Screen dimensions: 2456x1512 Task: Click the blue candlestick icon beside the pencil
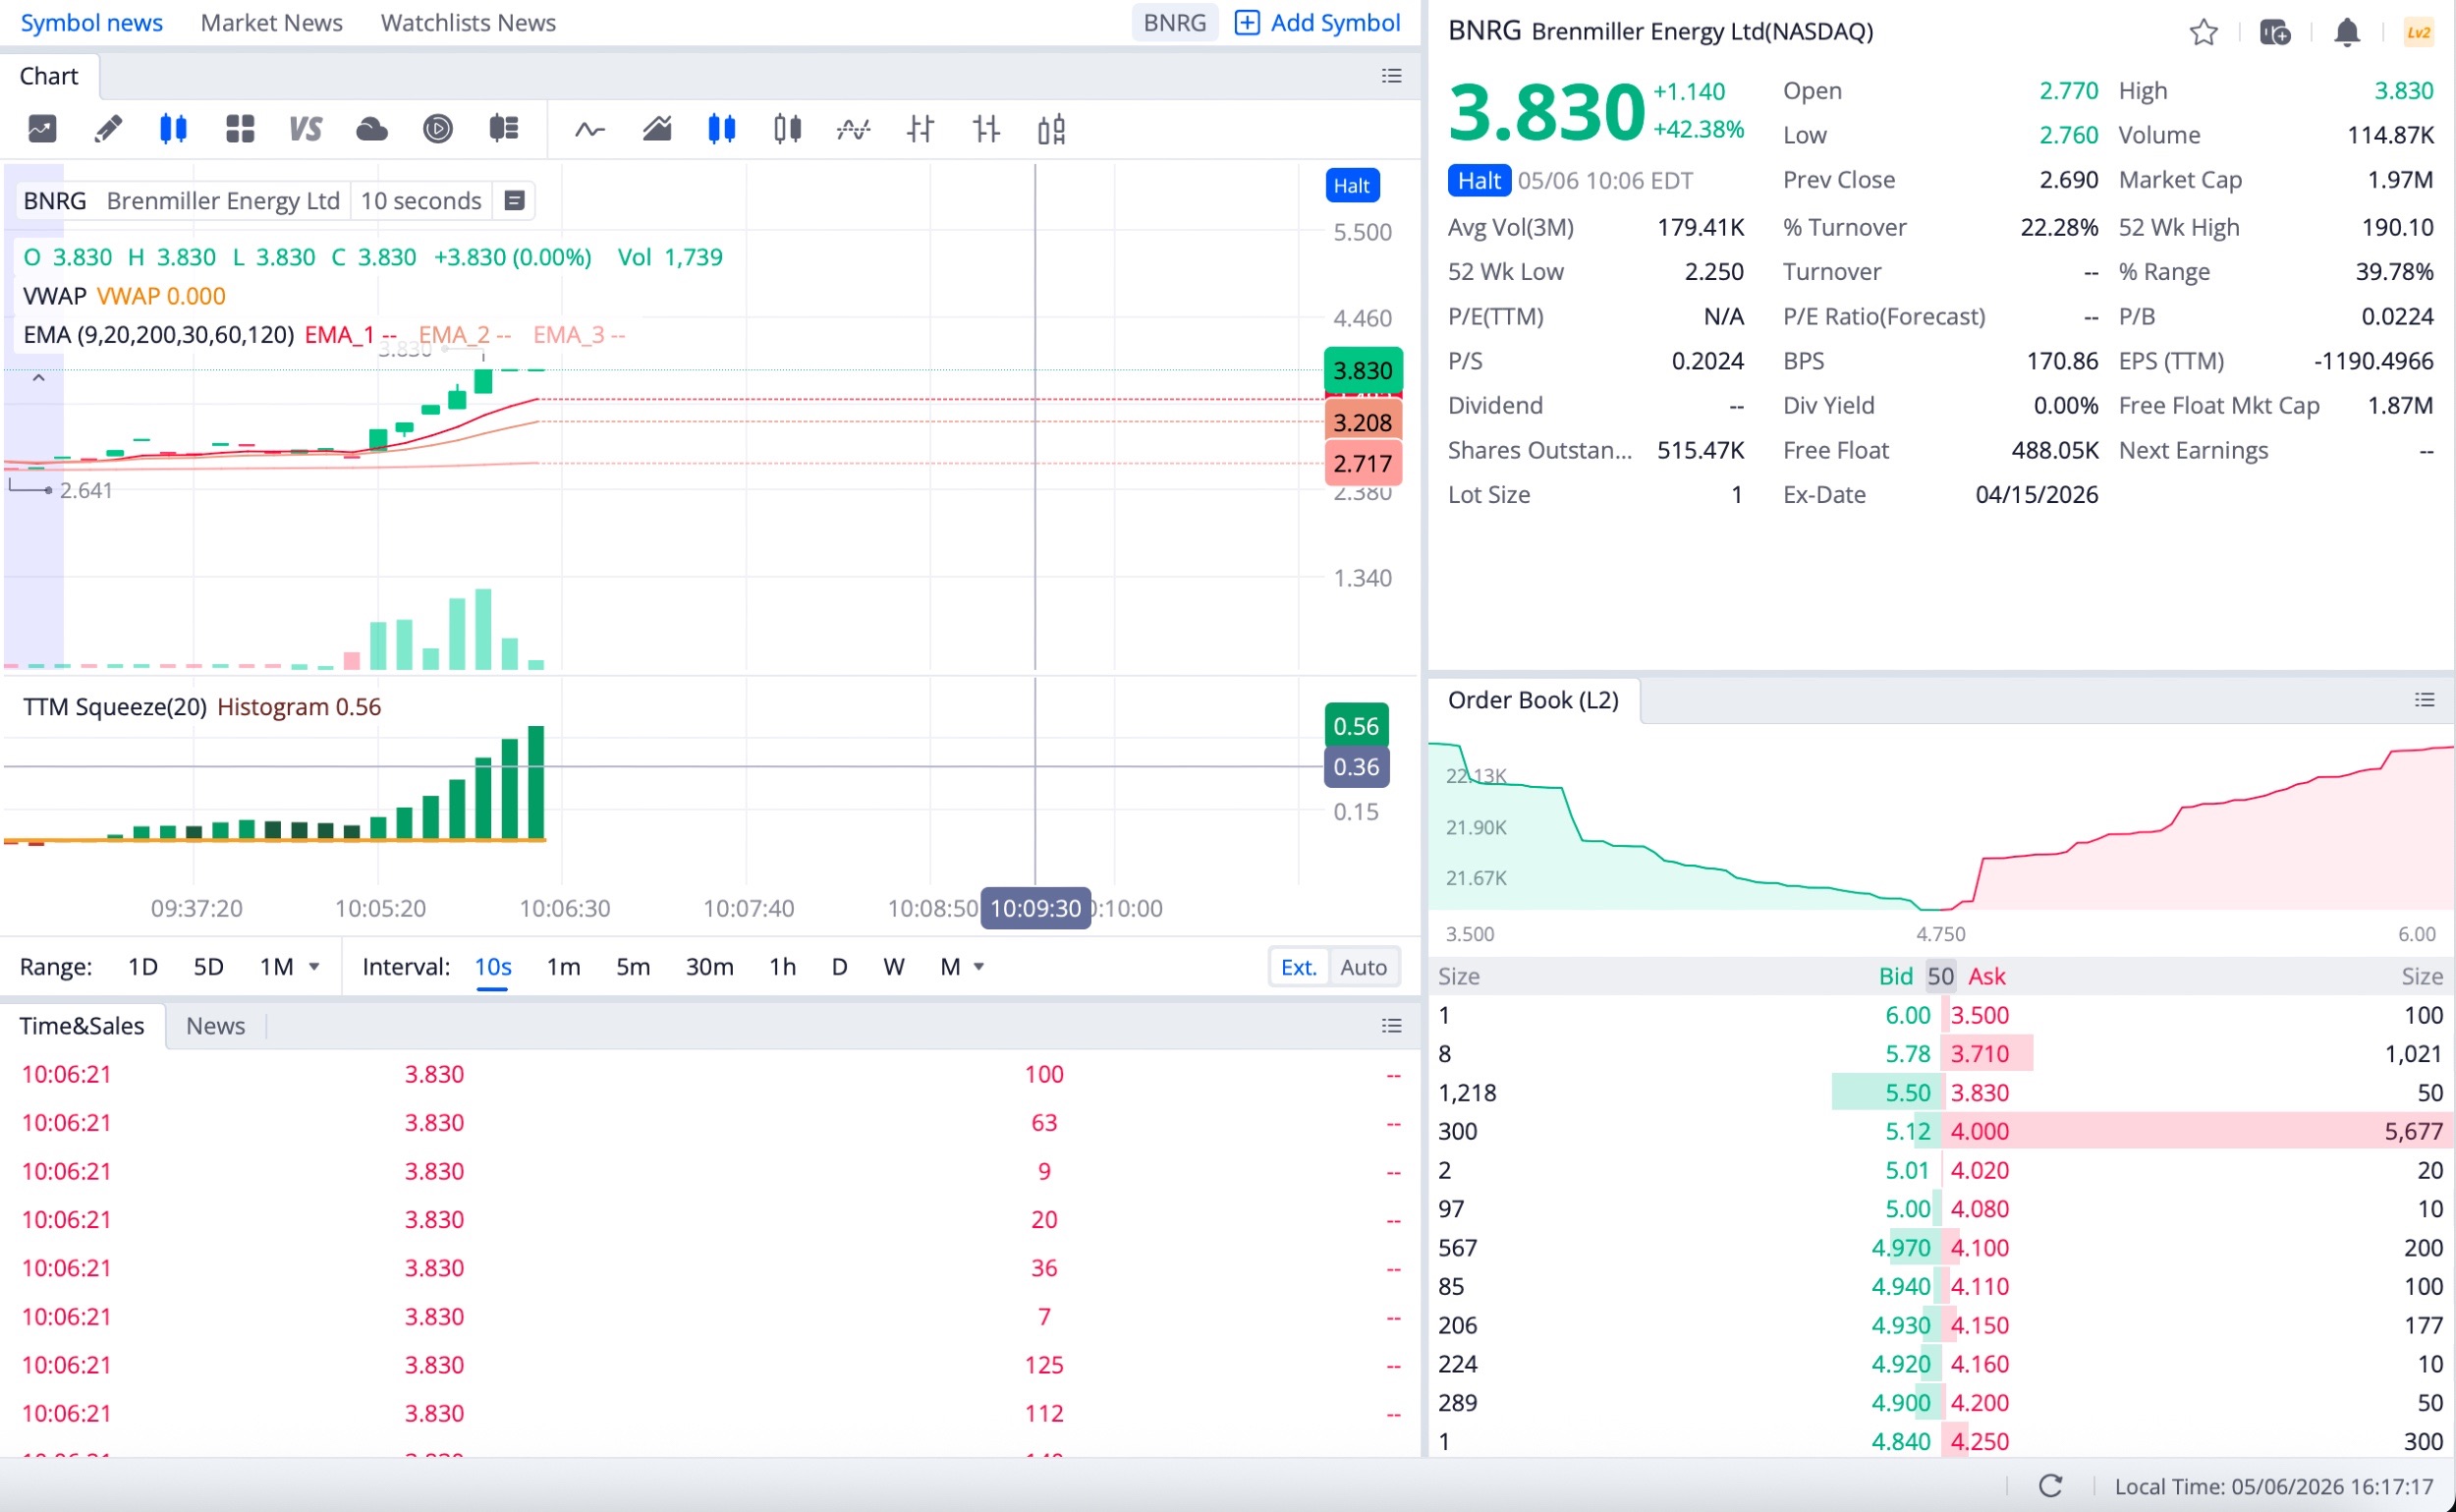click(x=173, y=129)
